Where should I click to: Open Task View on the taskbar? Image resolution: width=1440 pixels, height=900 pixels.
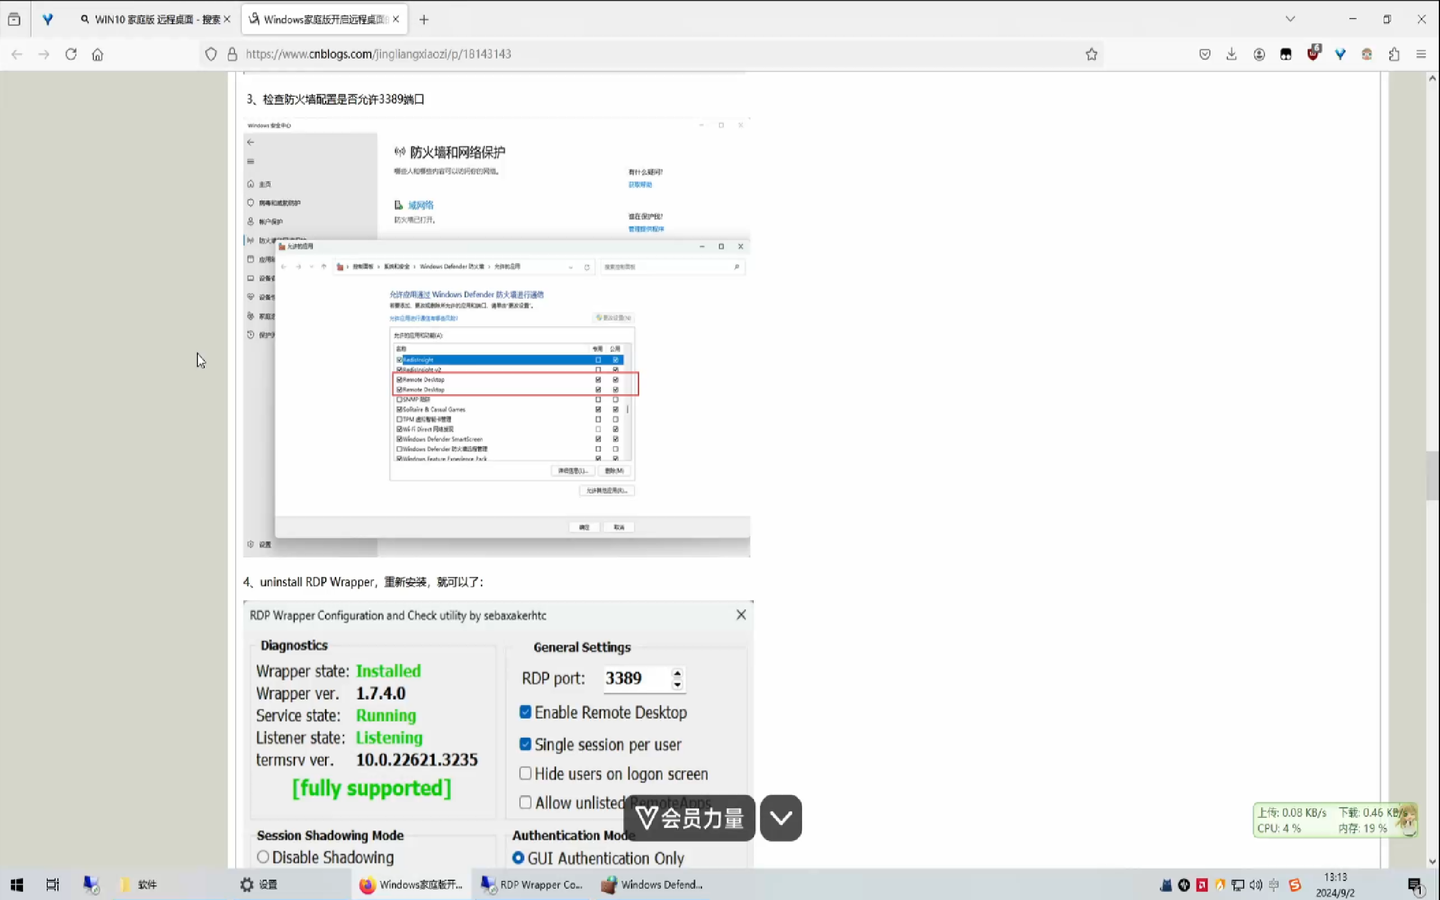(52, 884)
